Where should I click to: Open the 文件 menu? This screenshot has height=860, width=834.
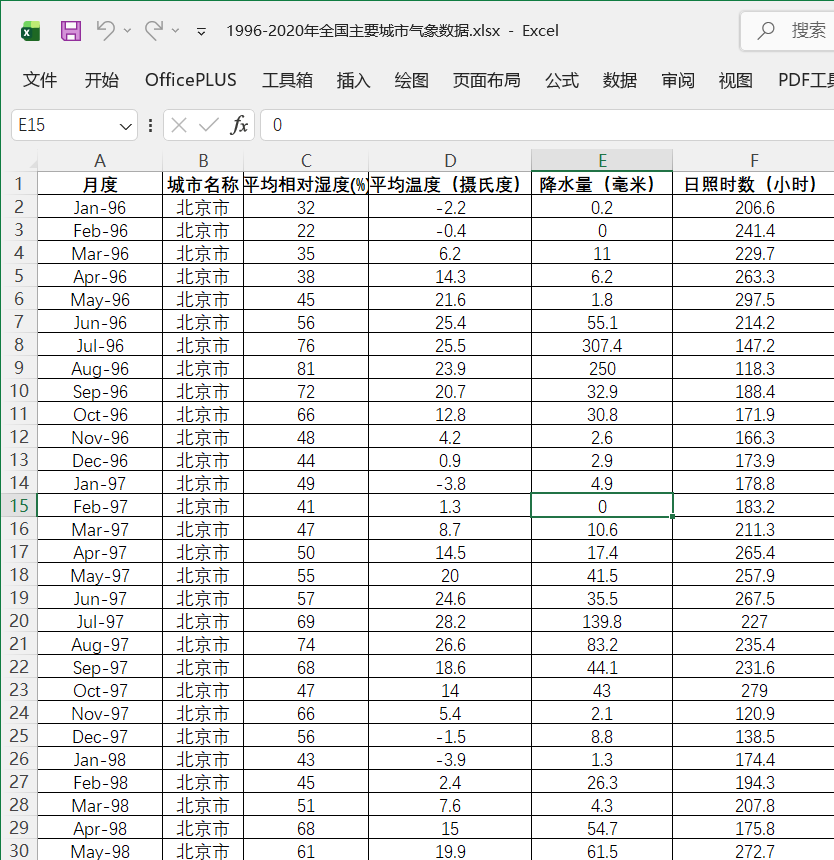coord(40,80)
